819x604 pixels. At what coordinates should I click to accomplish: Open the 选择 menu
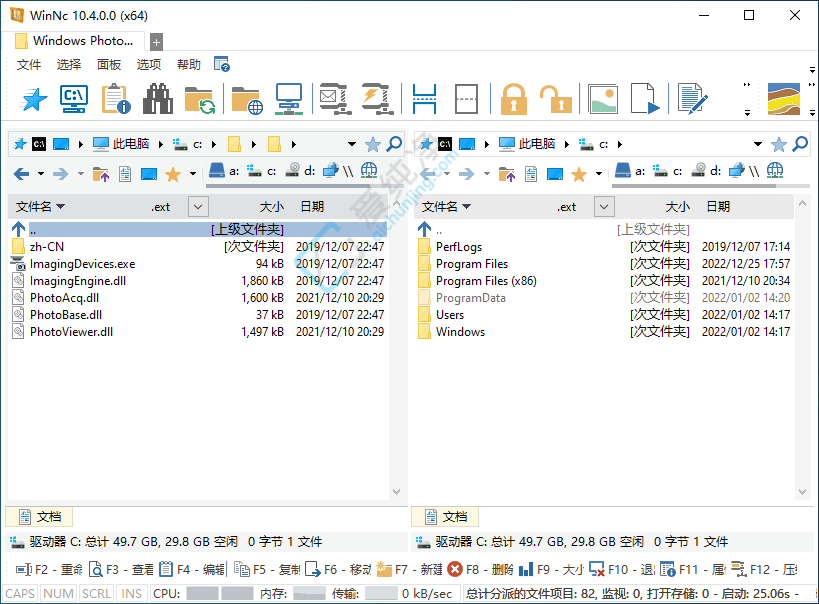[69, 64]
